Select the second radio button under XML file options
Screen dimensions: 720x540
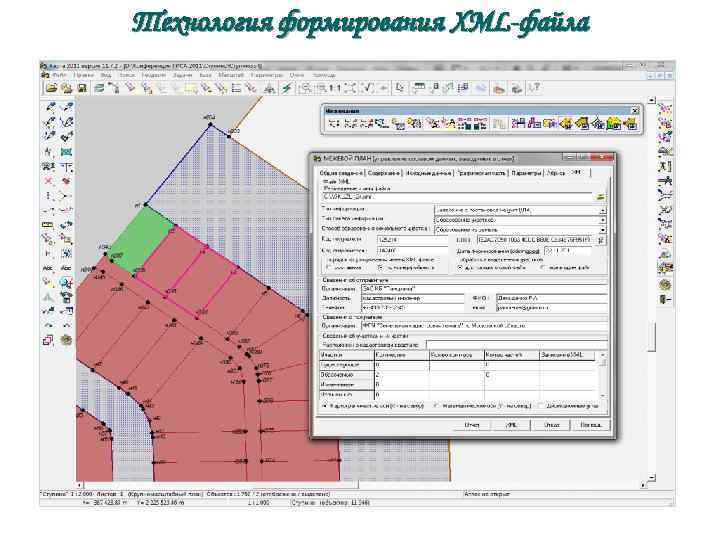tap(381, 268)
